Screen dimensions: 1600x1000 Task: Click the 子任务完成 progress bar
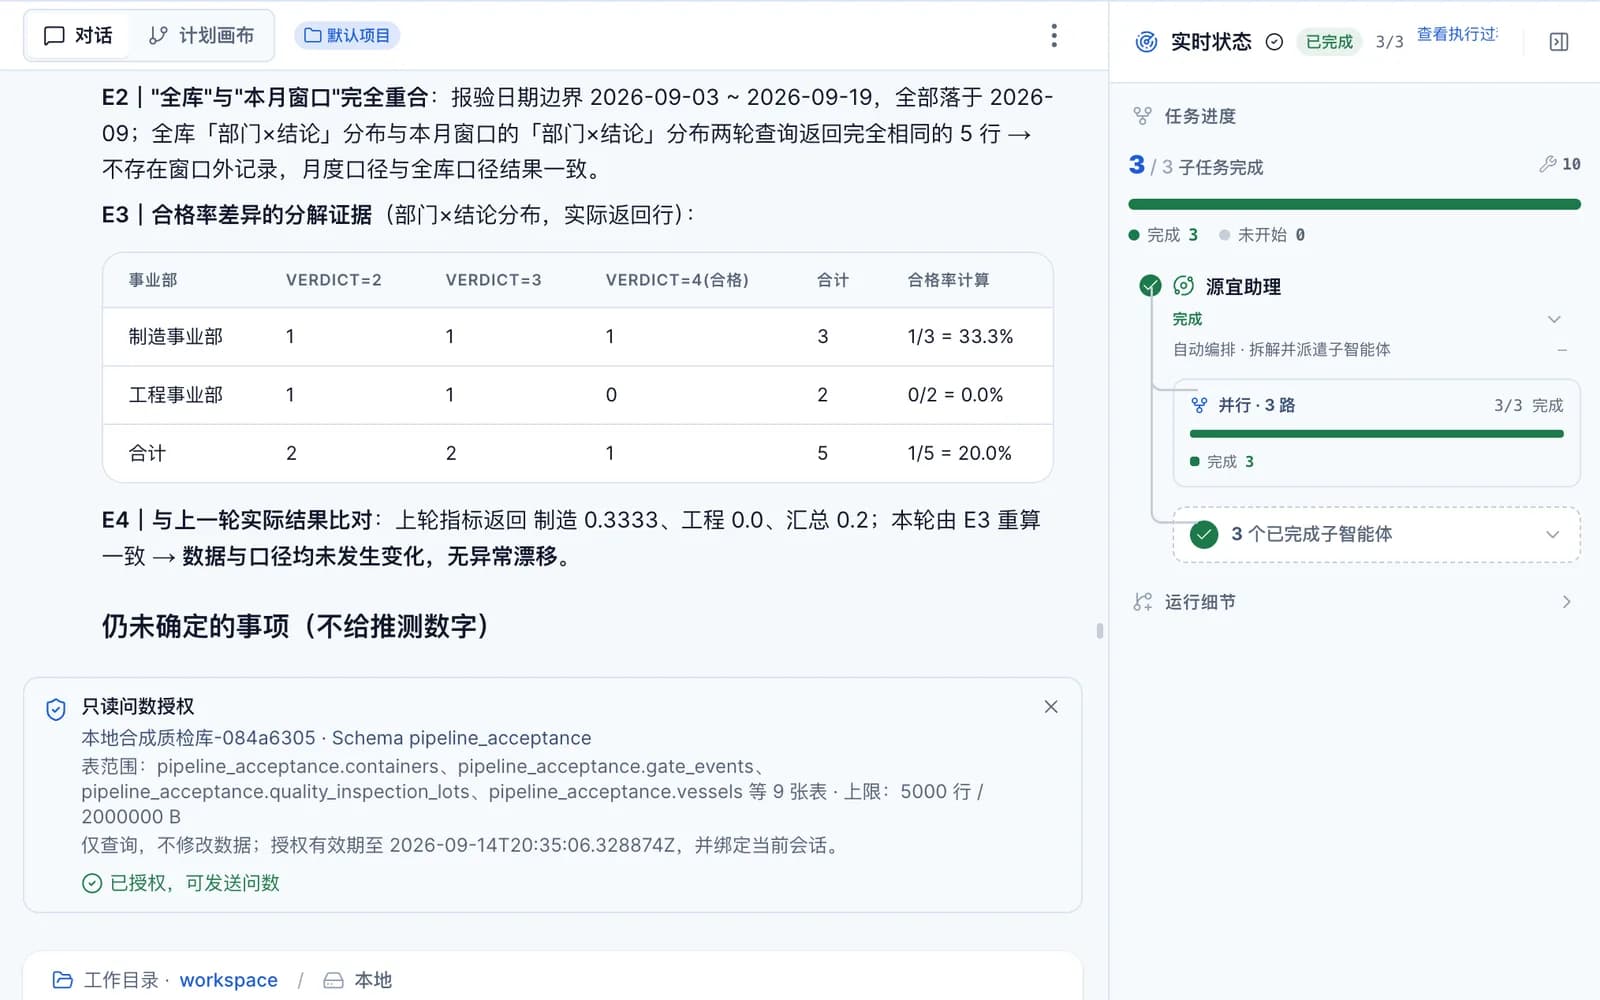click(1354, 204)
